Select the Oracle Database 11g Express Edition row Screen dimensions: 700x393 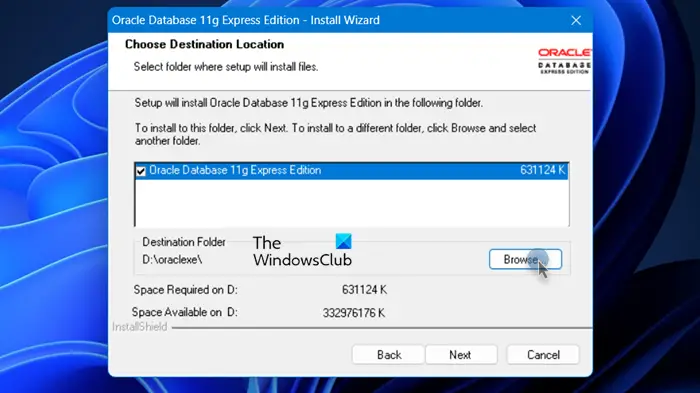click(351, 171)
